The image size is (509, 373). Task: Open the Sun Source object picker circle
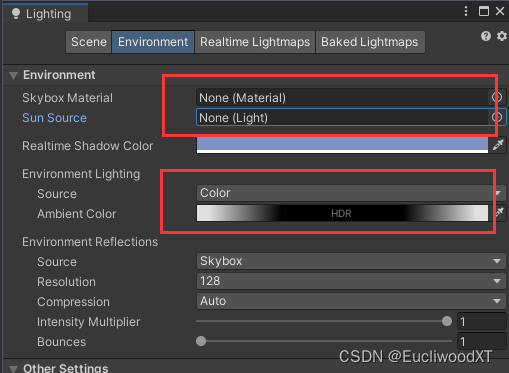tap(497, 117)
